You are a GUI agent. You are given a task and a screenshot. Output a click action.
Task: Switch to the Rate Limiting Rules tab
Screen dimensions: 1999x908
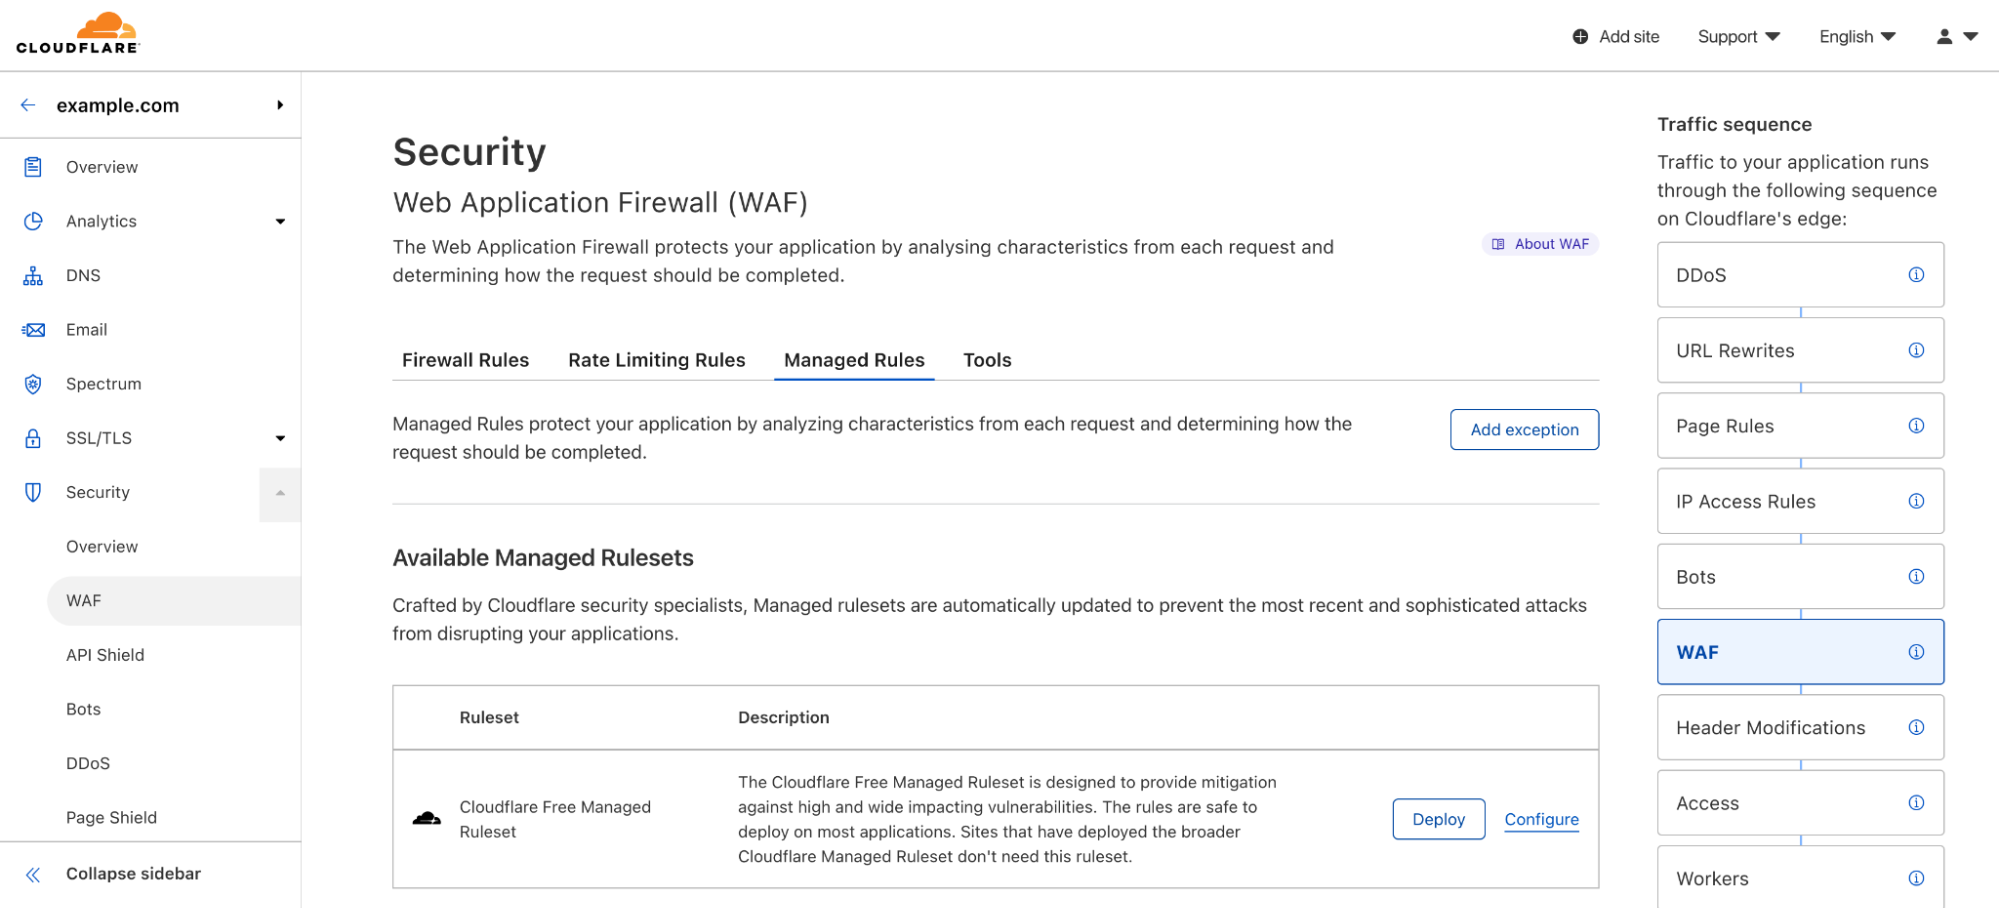pyautogui.click(x=657, y=360)
